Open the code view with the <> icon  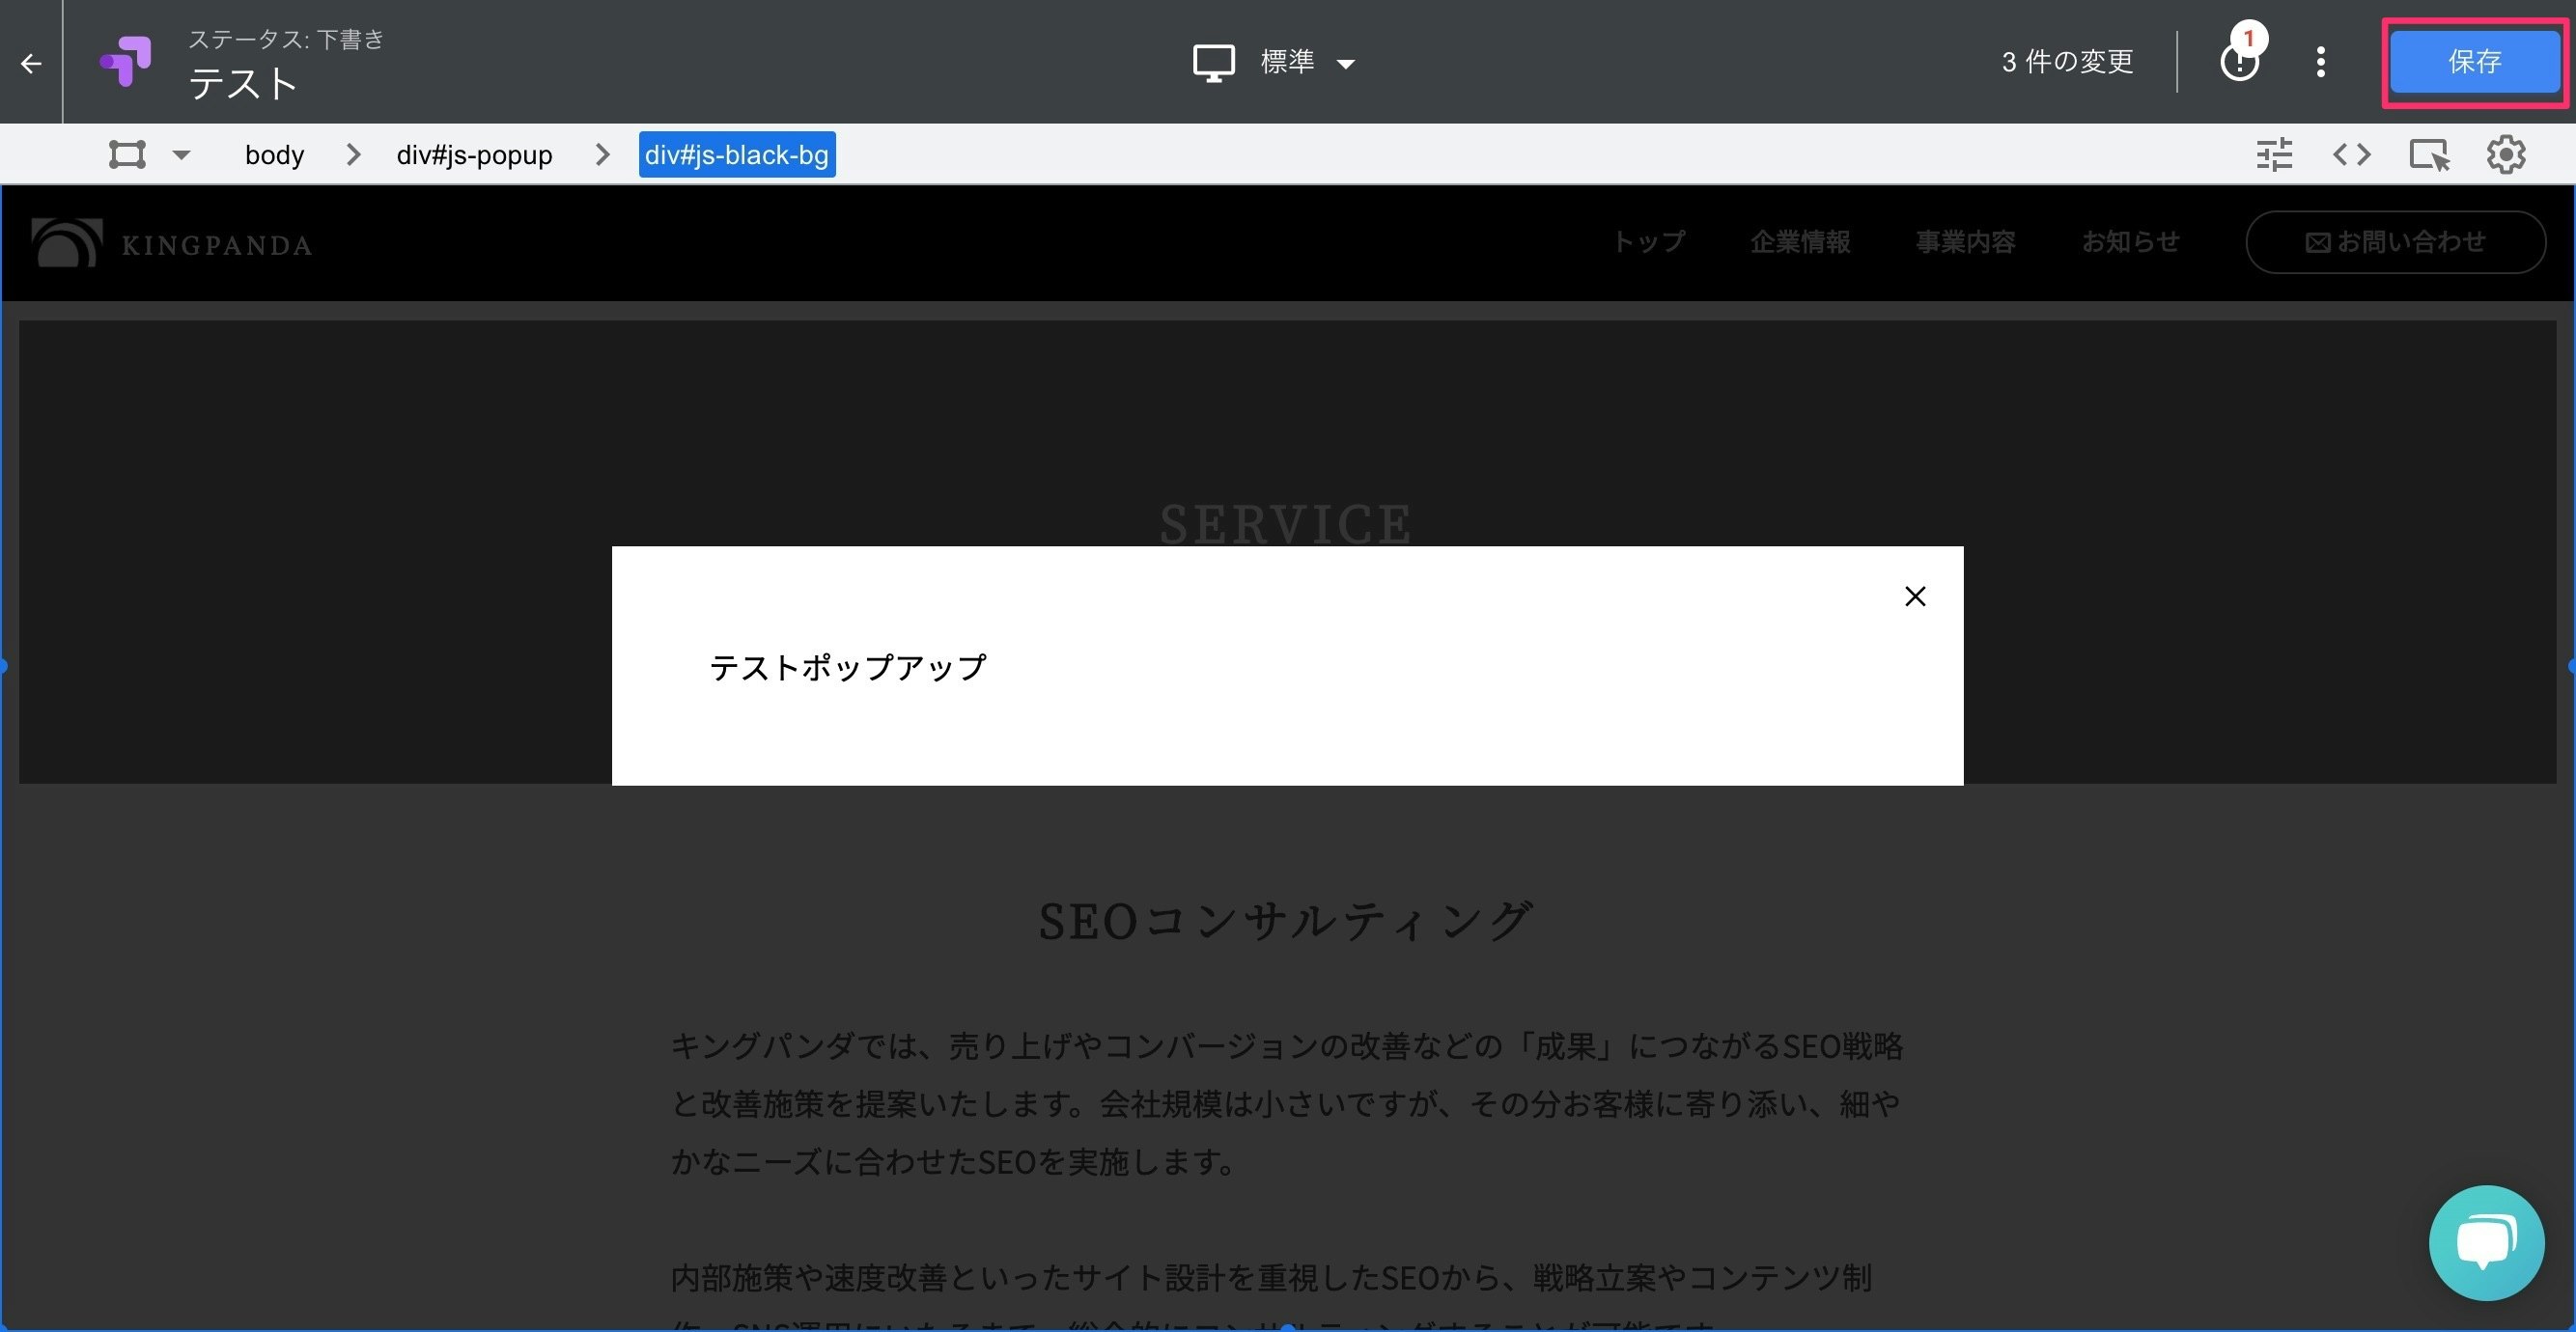click(x=2351, y=154)
